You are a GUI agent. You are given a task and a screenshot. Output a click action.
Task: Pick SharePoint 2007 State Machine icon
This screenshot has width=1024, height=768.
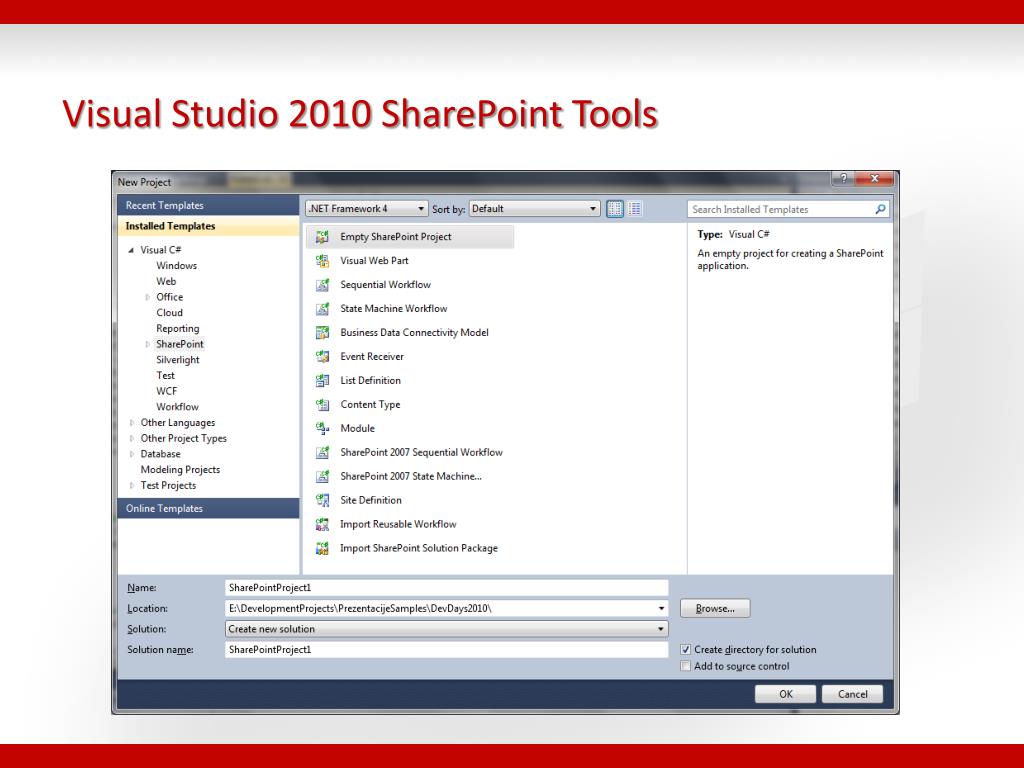(x=322, y=477)
